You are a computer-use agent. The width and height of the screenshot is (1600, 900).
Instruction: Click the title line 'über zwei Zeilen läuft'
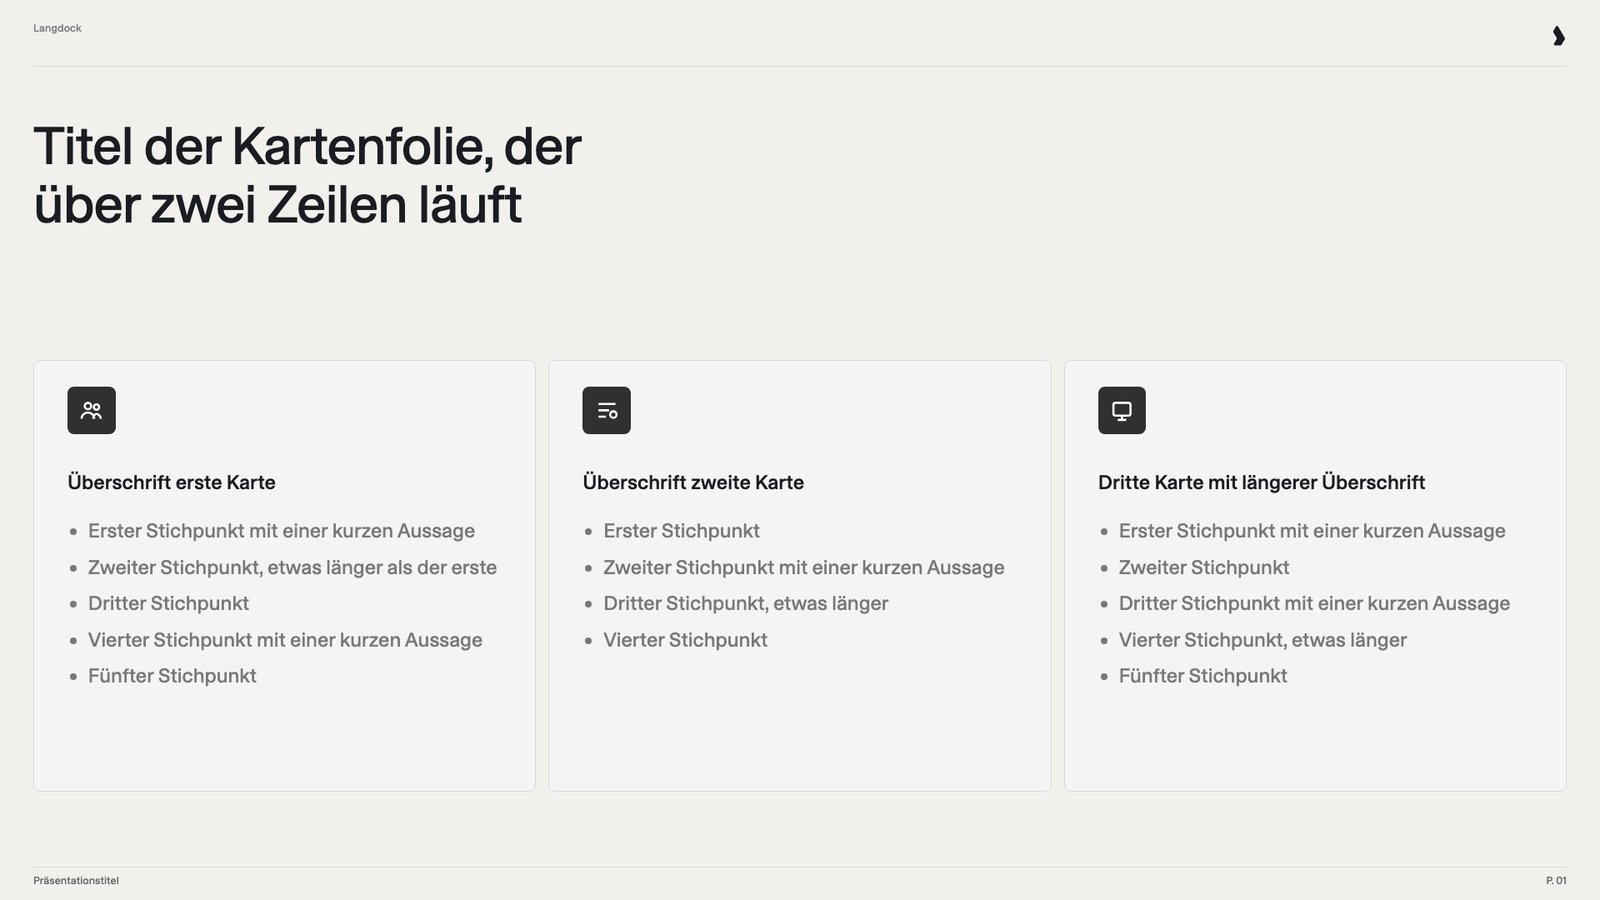[x=278, y=205]
